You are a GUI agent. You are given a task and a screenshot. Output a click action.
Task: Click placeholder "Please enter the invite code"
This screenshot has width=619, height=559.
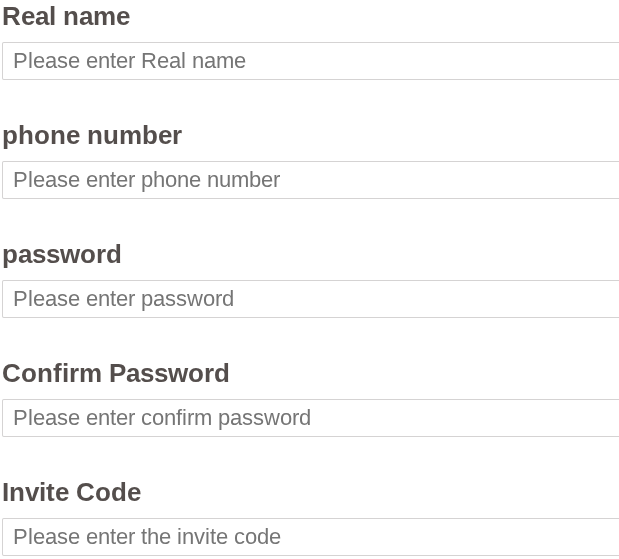tap(147, 537)
